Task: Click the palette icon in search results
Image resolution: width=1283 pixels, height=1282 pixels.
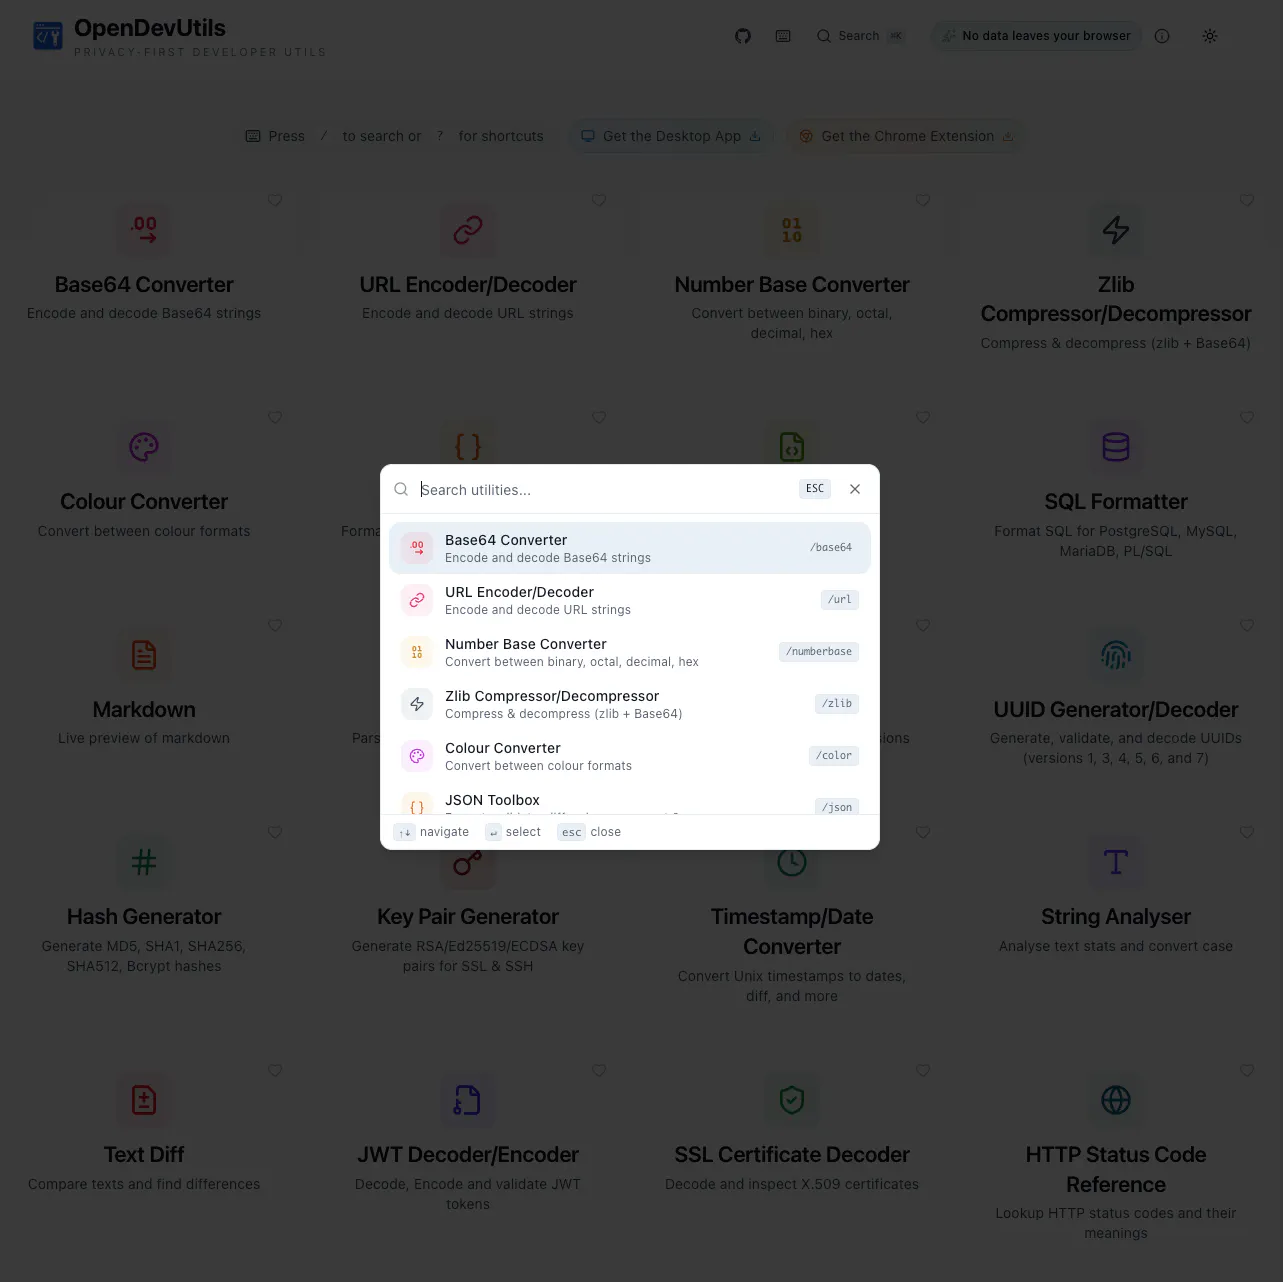Action: coord(417,756)
